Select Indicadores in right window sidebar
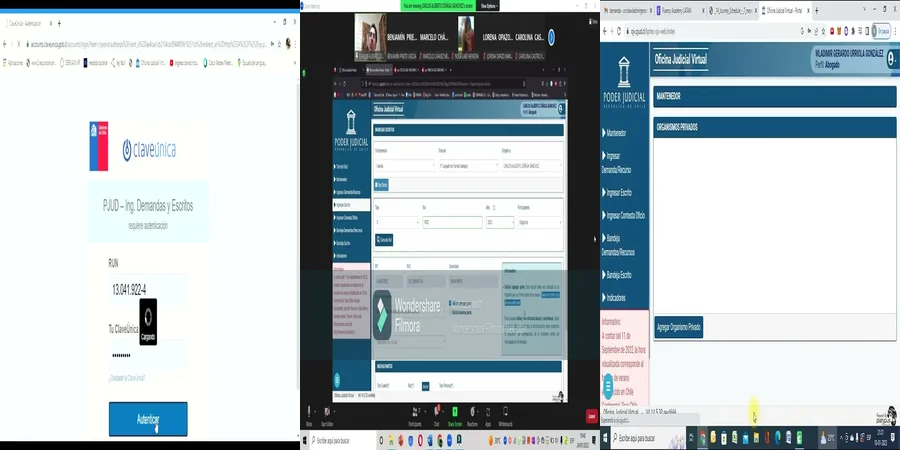This screenshot has height=450, width=900. pos(615,298)
